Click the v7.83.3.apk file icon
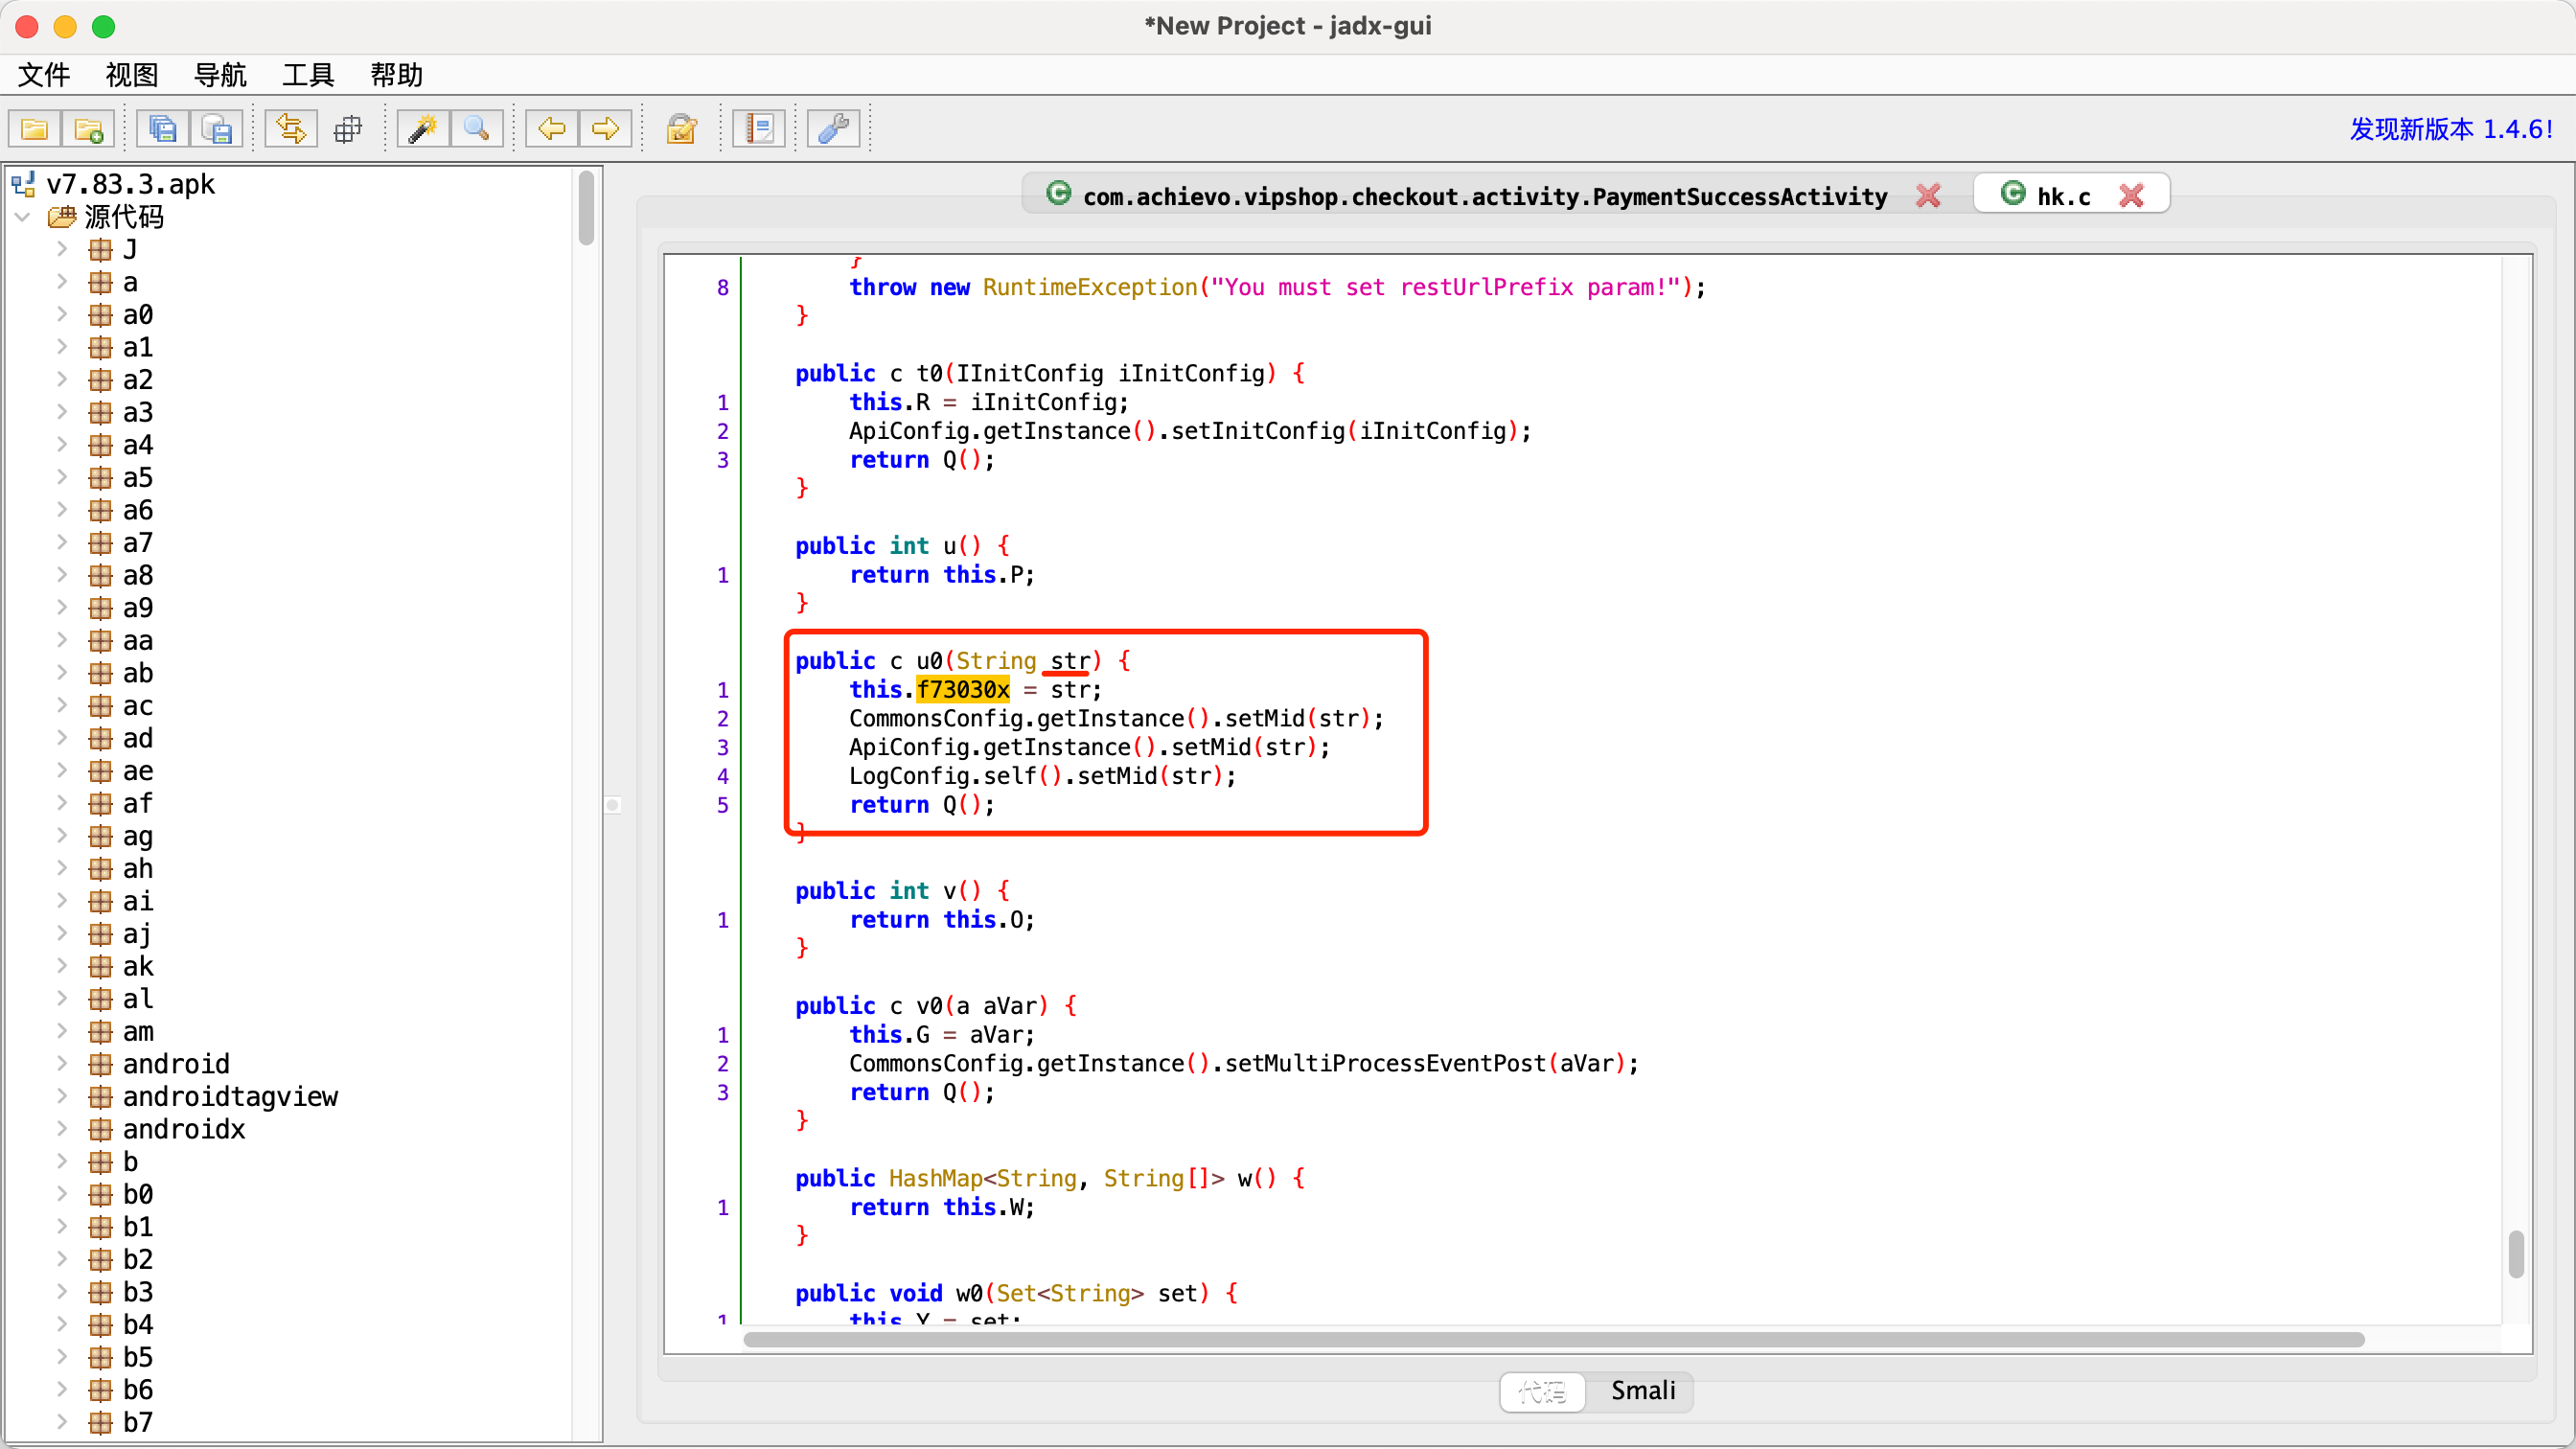This screenshot has width=2576, height=1449. (24, 184)
